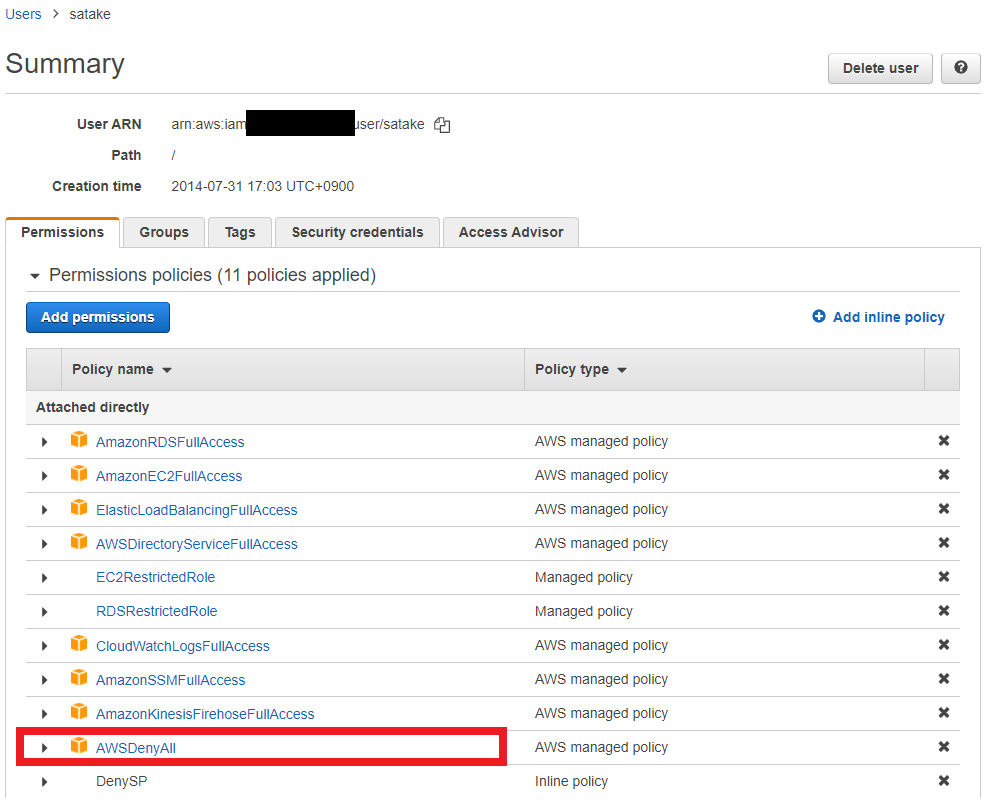Sort by the Policy name column

pos(122,369)
